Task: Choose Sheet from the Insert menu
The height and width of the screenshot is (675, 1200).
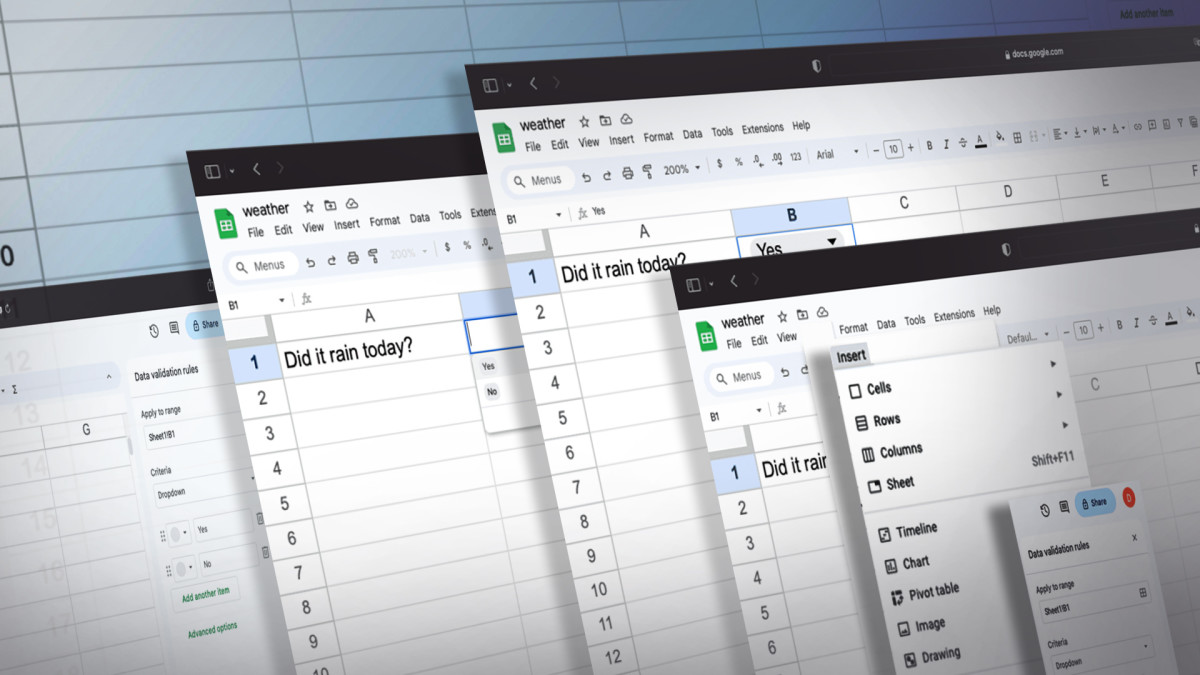Action: point(892,484)
